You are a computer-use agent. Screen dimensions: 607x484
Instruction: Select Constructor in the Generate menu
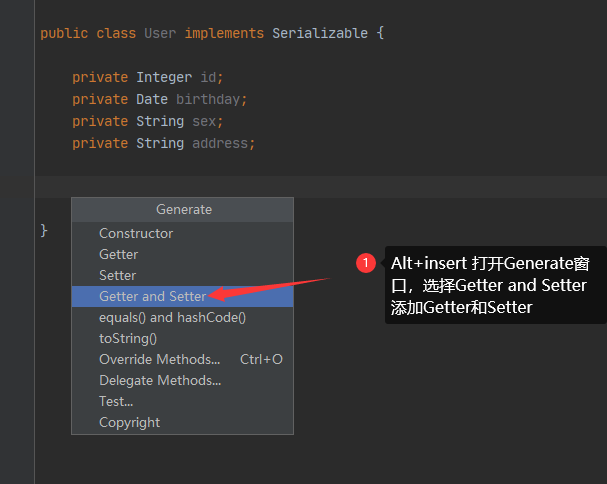point(136,233)
